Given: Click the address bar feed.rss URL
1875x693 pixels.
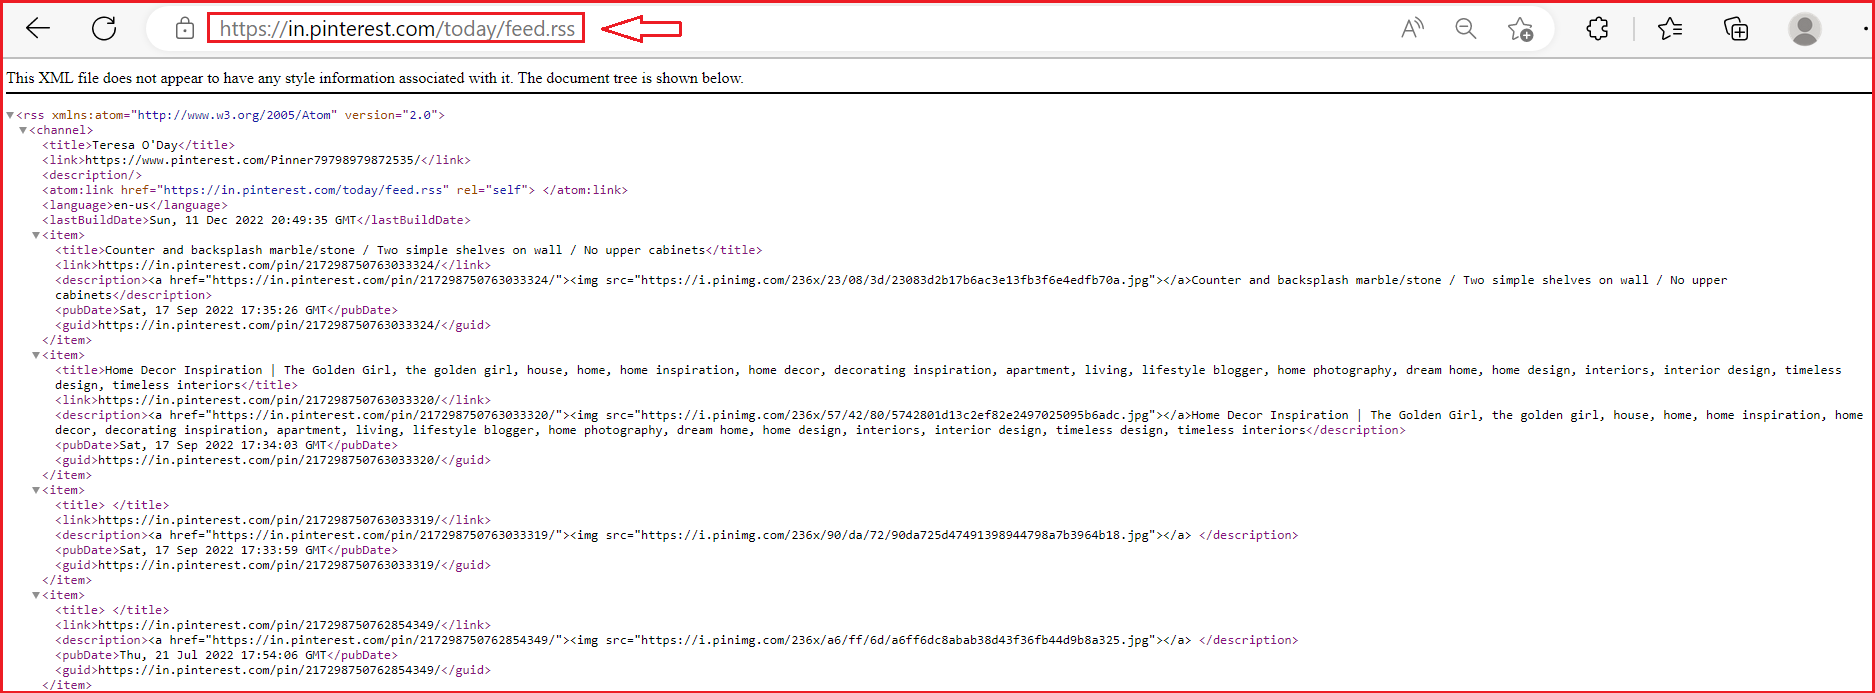Looking at the screenshot, I should click(x=397, y=29).
